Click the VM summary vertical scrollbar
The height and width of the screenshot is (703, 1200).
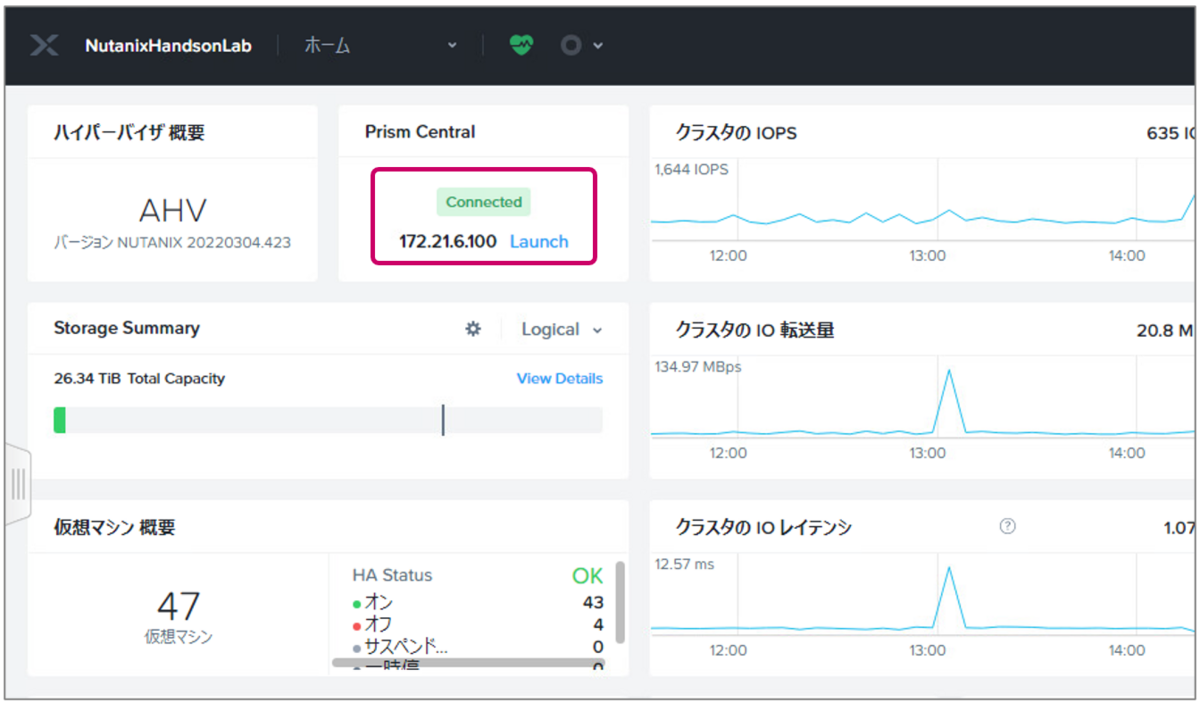(x=620, y=603)
